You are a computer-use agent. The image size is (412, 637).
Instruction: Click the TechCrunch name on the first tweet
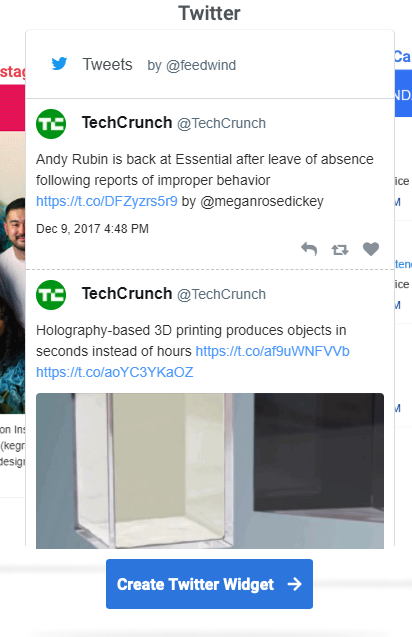[127, 122]
